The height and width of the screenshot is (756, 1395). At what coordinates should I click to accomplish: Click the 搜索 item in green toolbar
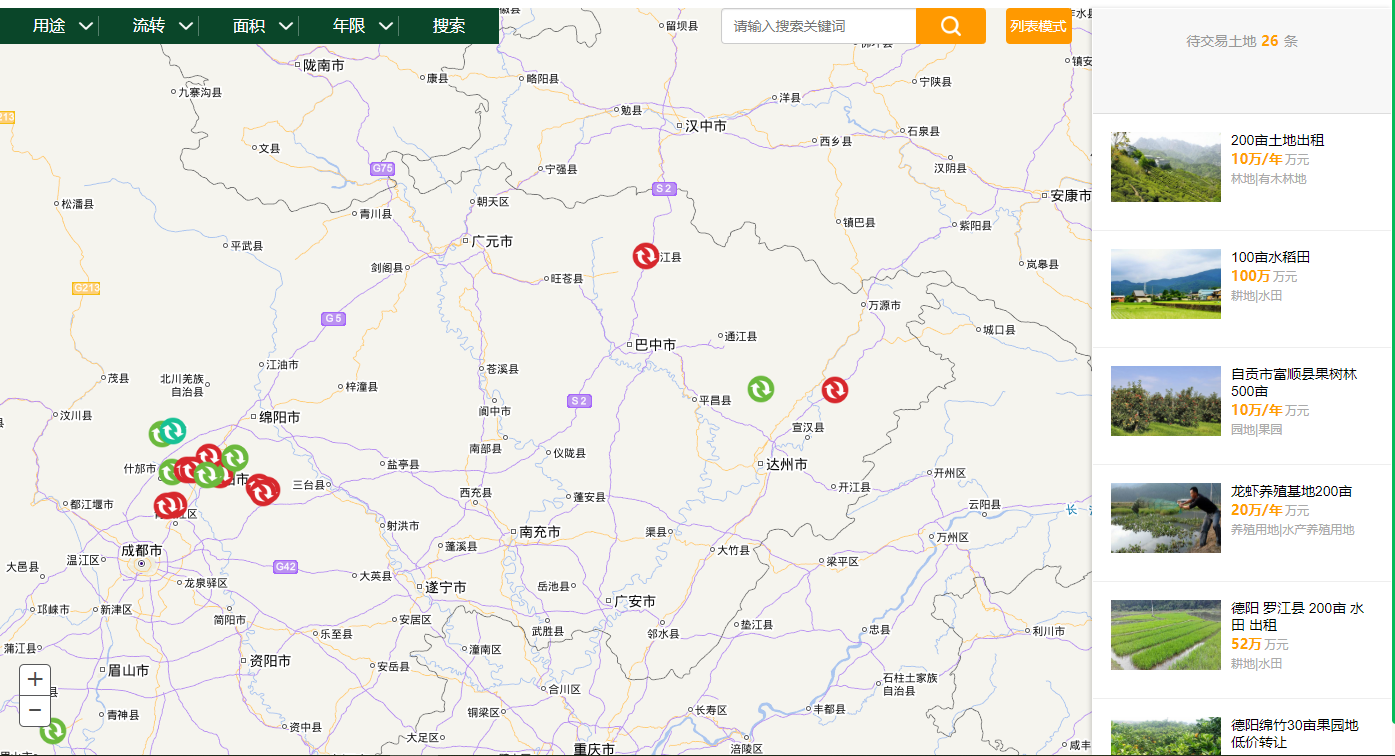pyautogui.click(x=449, y=26)
